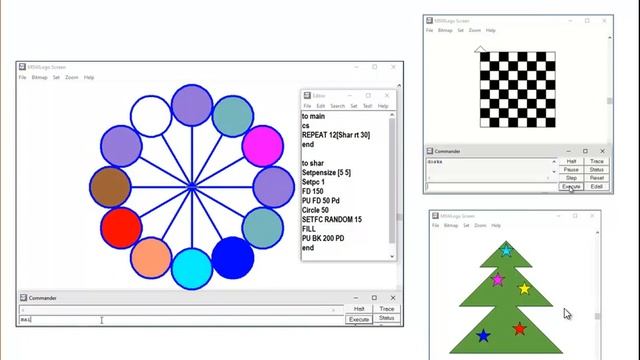Screen dimensions: 640x360
Task: Open the Set menu in the checkerboard window
Action: tap(460, 30)
